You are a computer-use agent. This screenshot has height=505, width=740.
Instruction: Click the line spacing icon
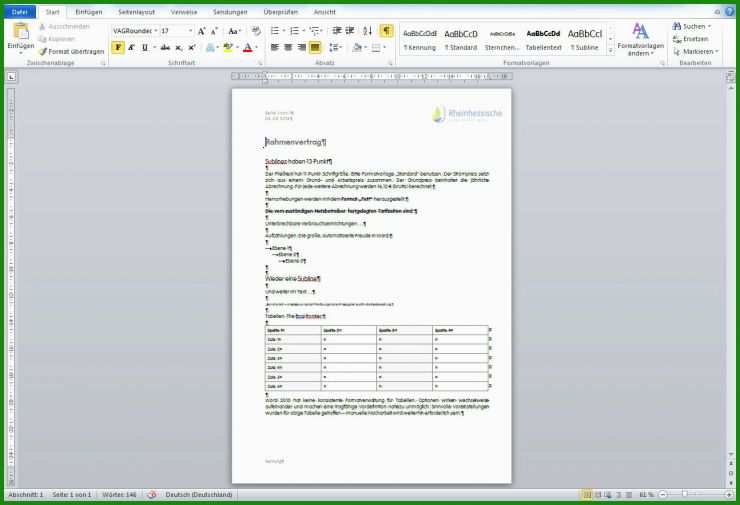tap(334, 48)
